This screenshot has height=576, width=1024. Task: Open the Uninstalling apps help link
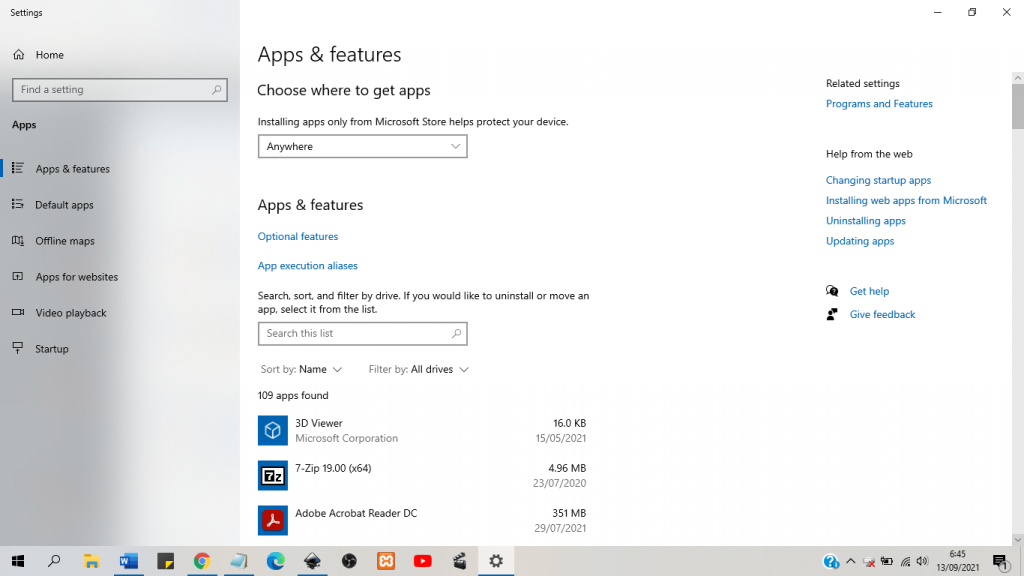click(866, 221)
